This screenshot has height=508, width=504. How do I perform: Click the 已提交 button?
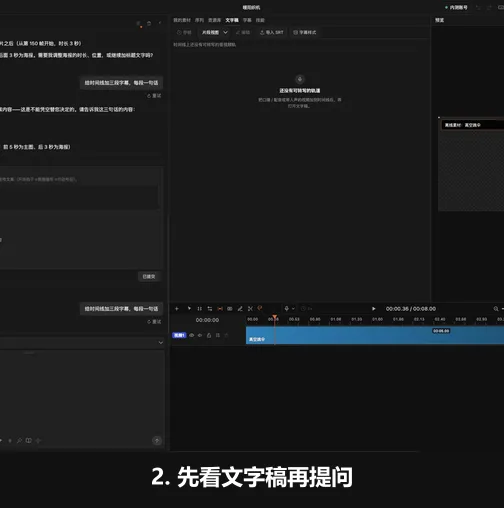click(x=149, y=277)
